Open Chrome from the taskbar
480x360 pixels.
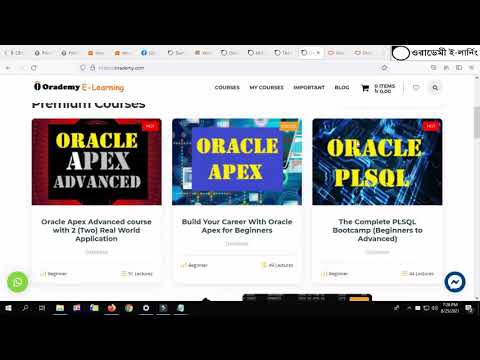coord(129,308)
